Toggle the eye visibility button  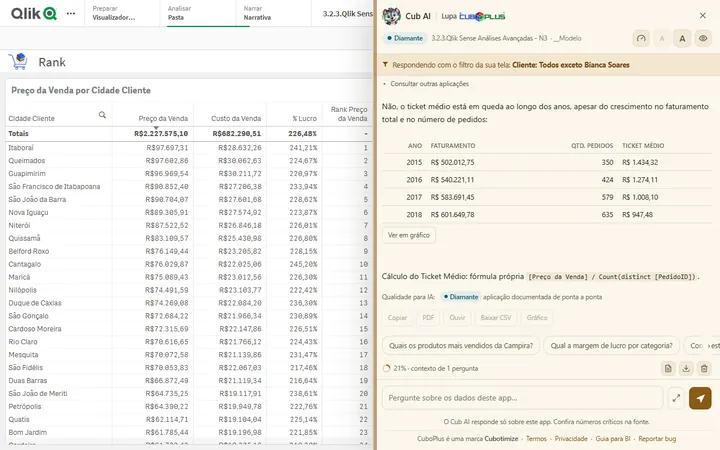coord(703,39)
